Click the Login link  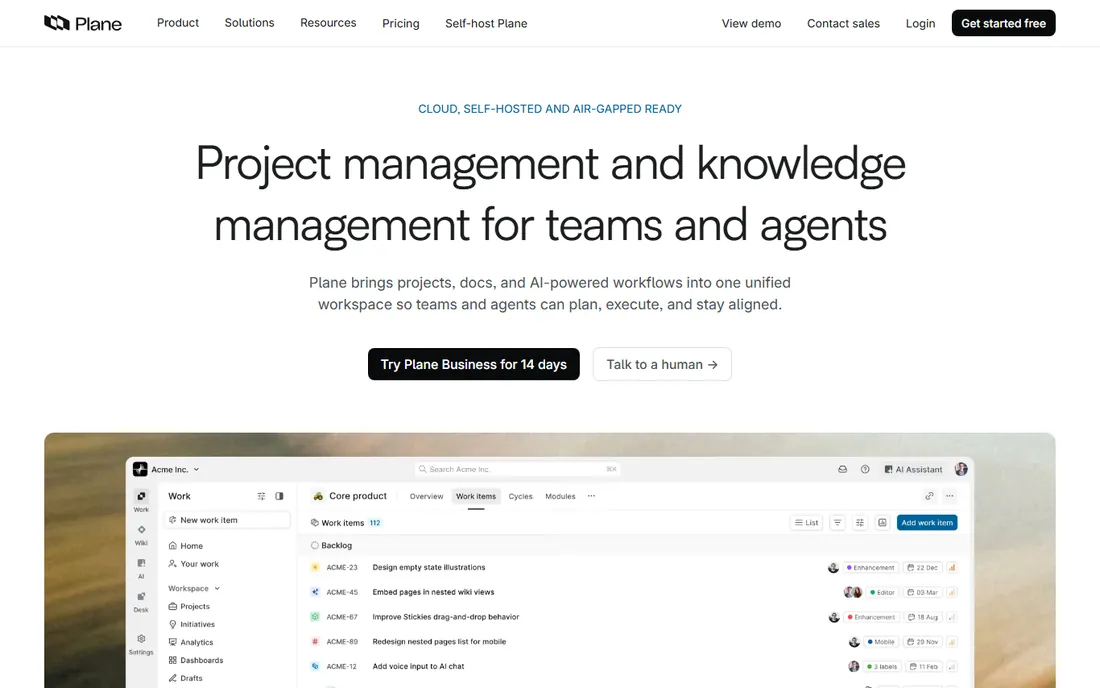pos(920,23)
